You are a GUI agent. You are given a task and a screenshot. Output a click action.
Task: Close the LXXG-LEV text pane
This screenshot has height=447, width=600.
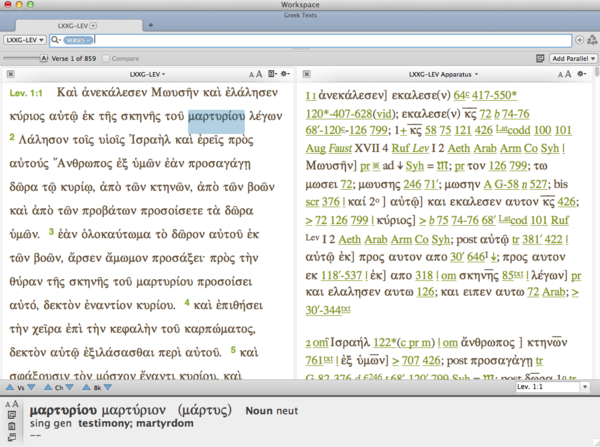(11, 74)
